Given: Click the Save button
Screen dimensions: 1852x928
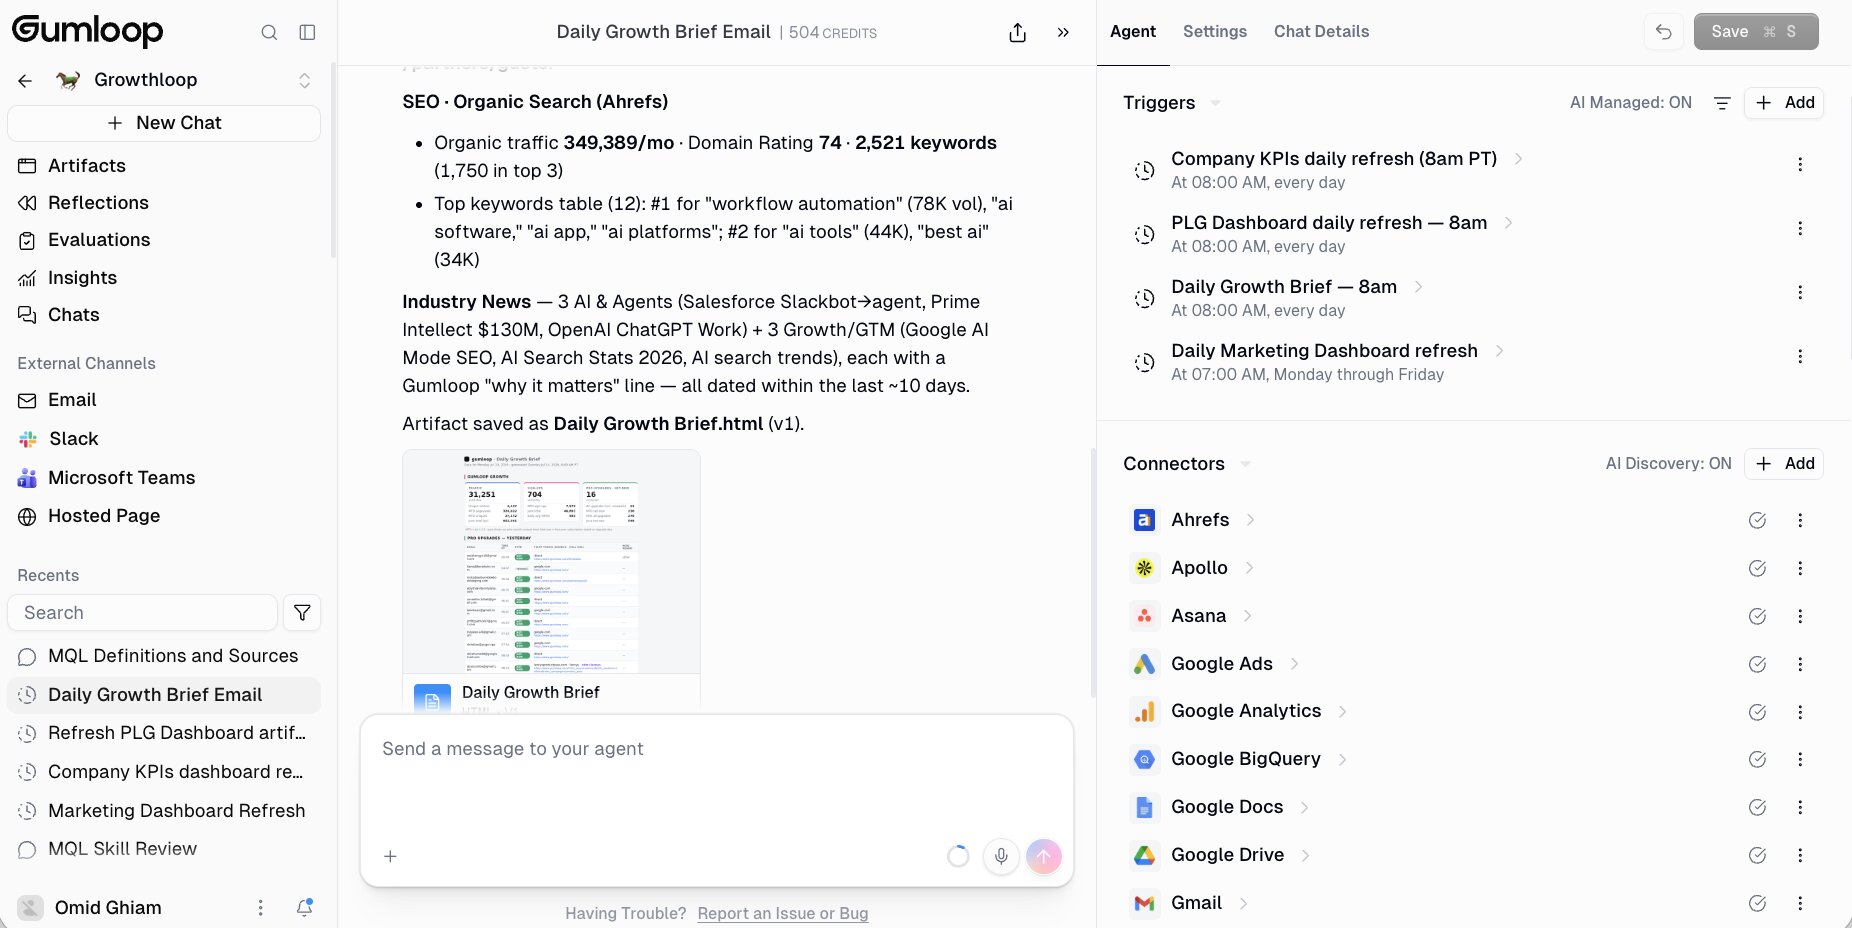Looking at the screenshot, I should click(1756, 32).
